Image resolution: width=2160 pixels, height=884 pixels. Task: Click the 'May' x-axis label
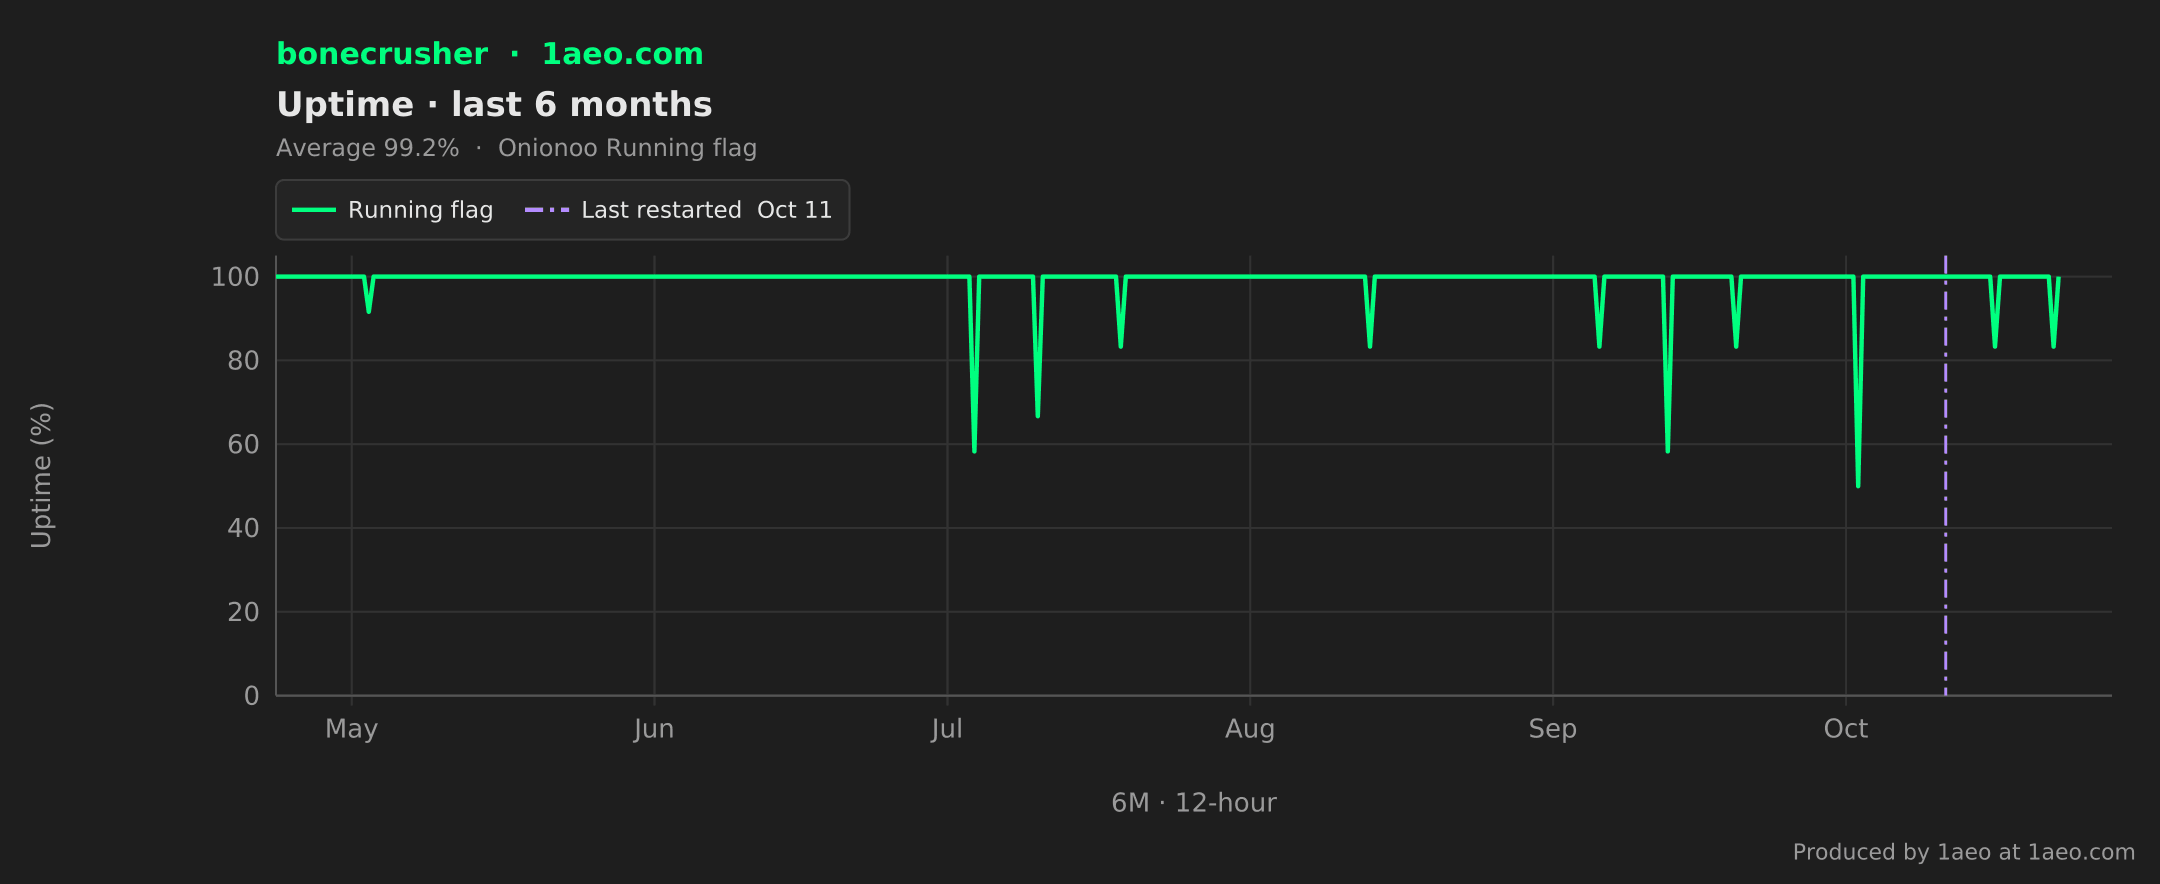(x=351, y=729)
